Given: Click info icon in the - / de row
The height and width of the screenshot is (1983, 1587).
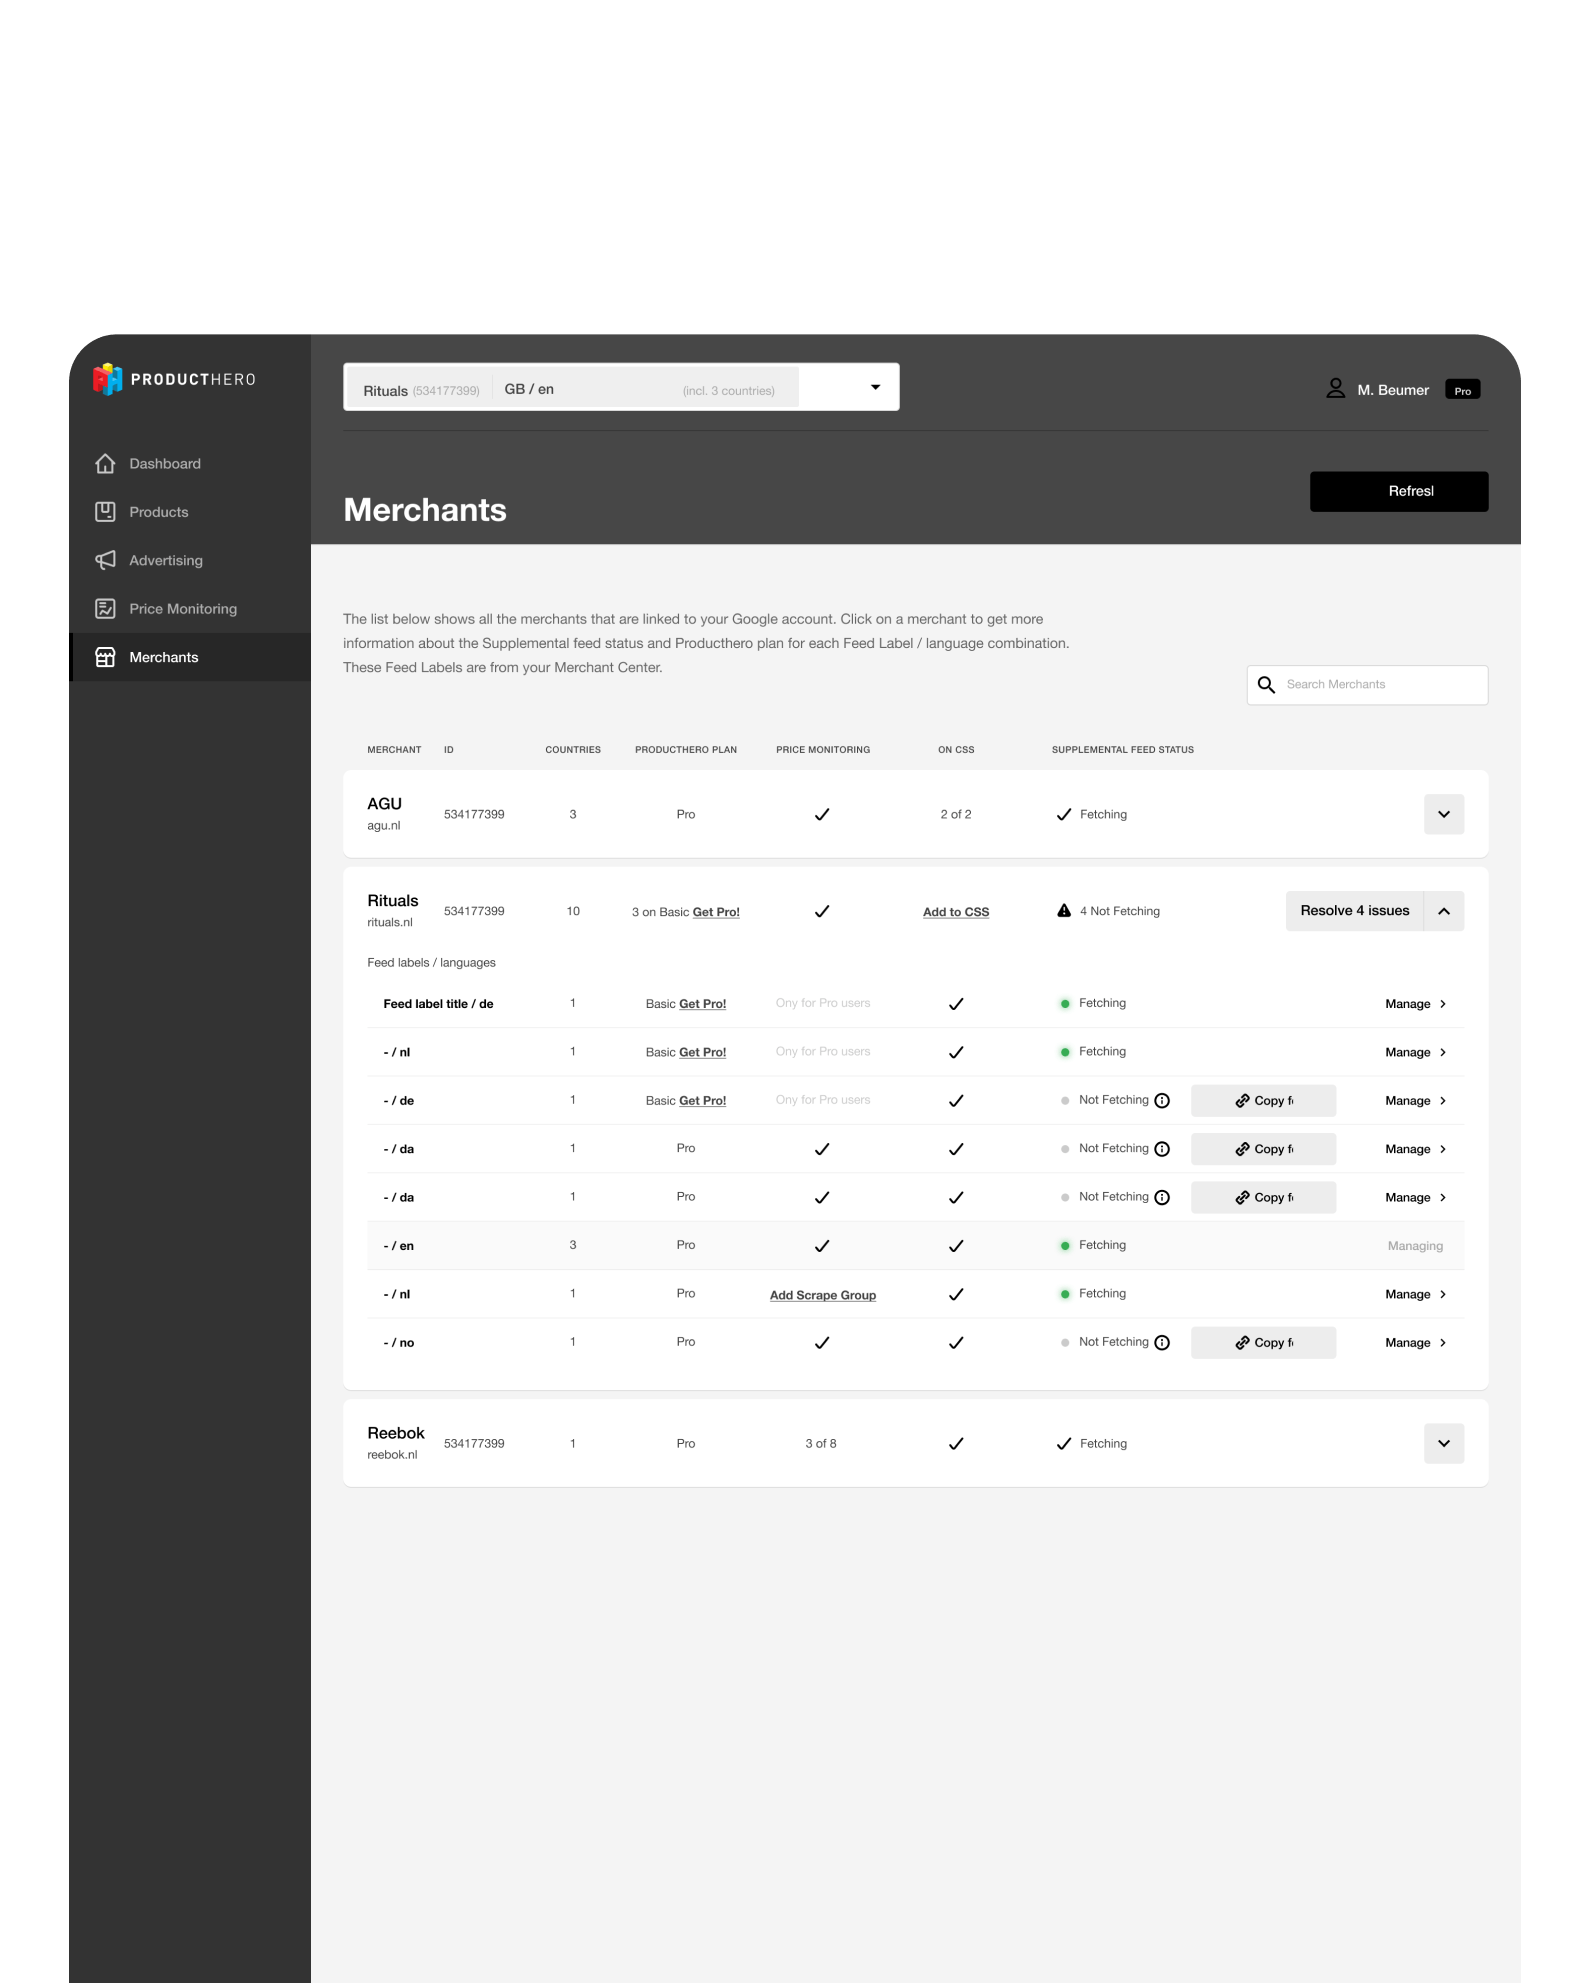Looking at the screenshot, I should tap(1162, 1101).
